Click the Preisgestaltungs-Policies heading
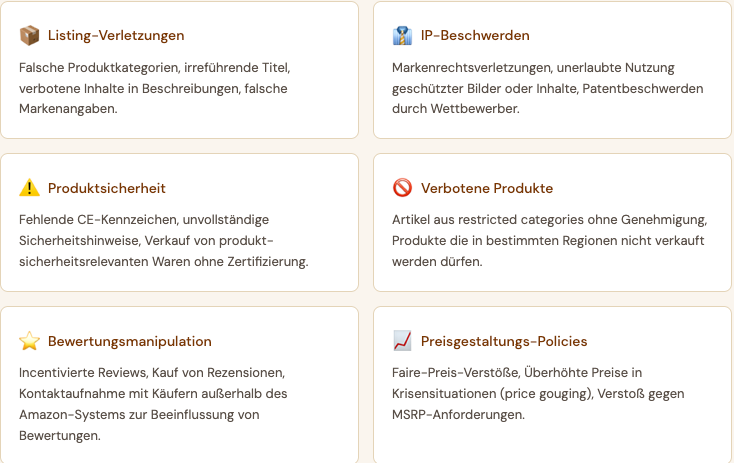The image size is (734, 463). (504, 341)
